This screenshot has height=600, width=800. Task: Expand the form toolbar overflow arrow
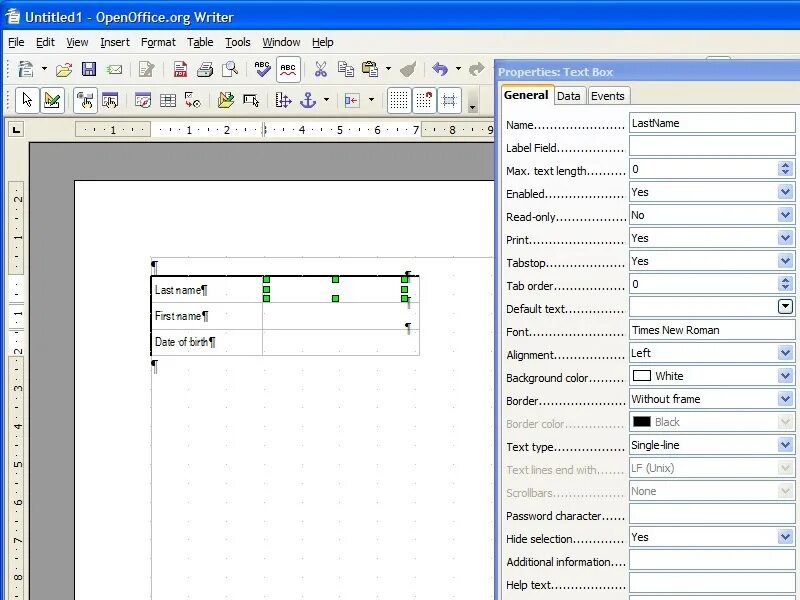472,101
